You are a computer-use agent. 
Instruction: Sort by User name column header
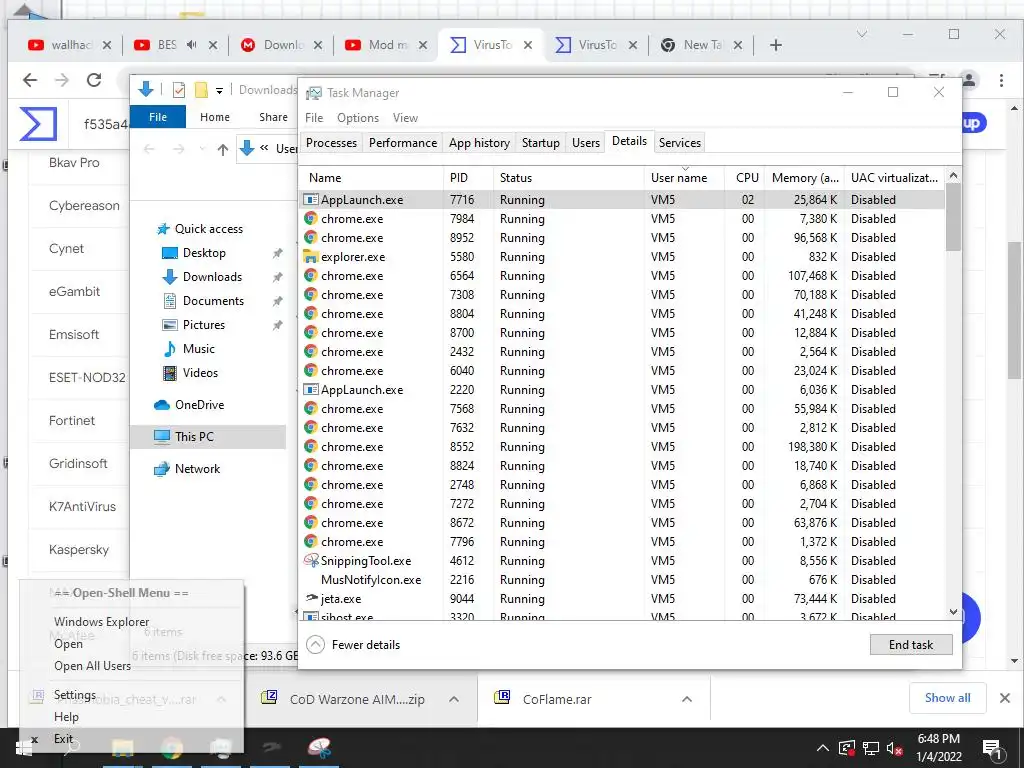point(684,178)
